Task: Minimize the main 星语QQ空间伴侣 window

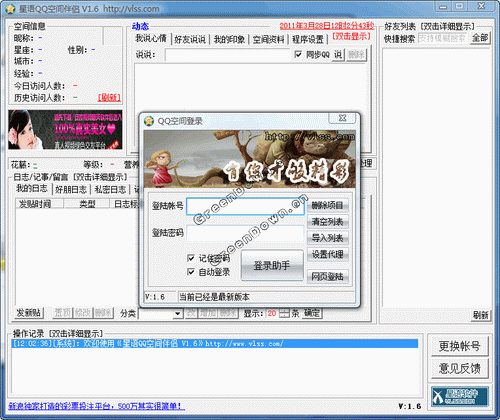Action: pos(443,6)
